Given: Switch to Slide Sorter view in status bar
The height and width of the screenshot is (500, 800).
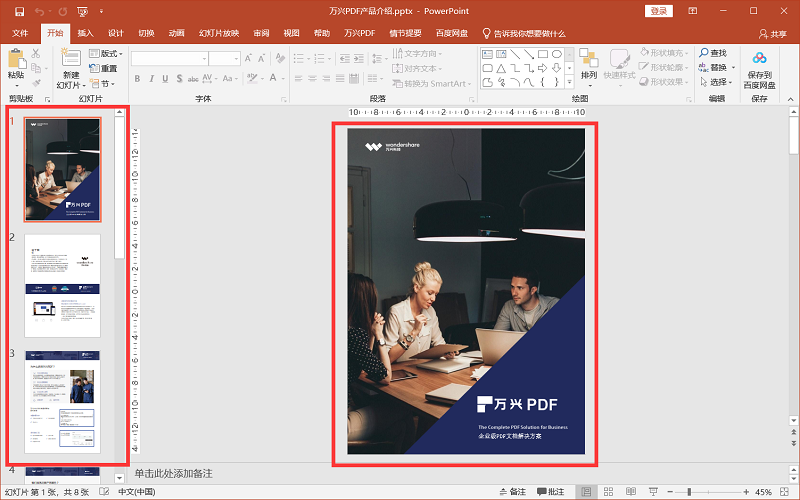Looking at the screenshot, I should coord(609,492).
